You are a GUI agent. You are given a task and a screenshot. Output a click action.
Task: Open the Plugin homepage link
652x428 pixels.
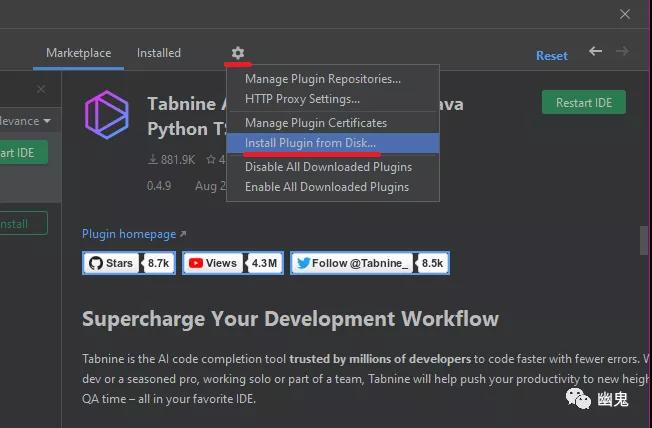point(134,234)
